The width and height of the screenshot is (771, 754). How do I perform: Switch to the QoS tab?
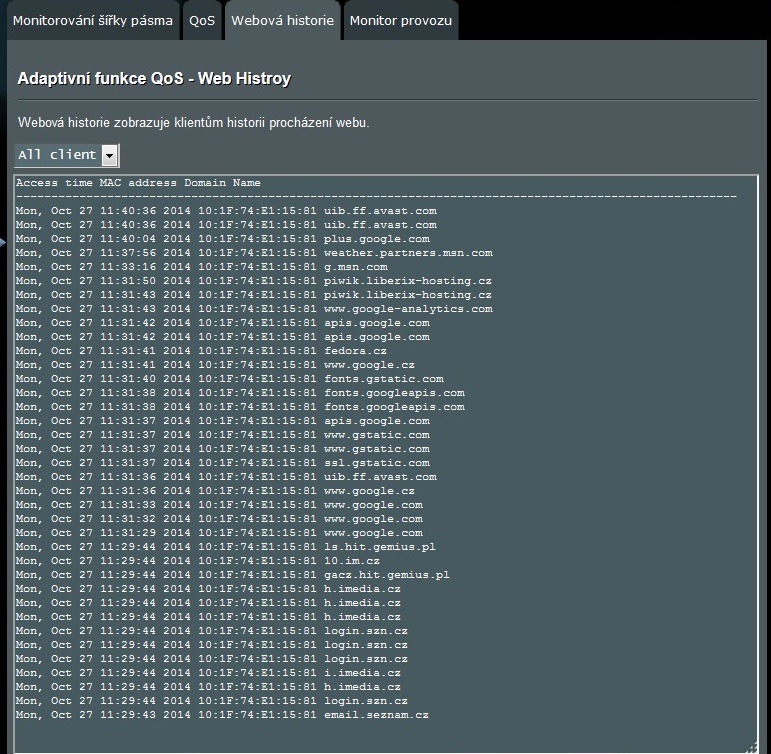(202, 21)
